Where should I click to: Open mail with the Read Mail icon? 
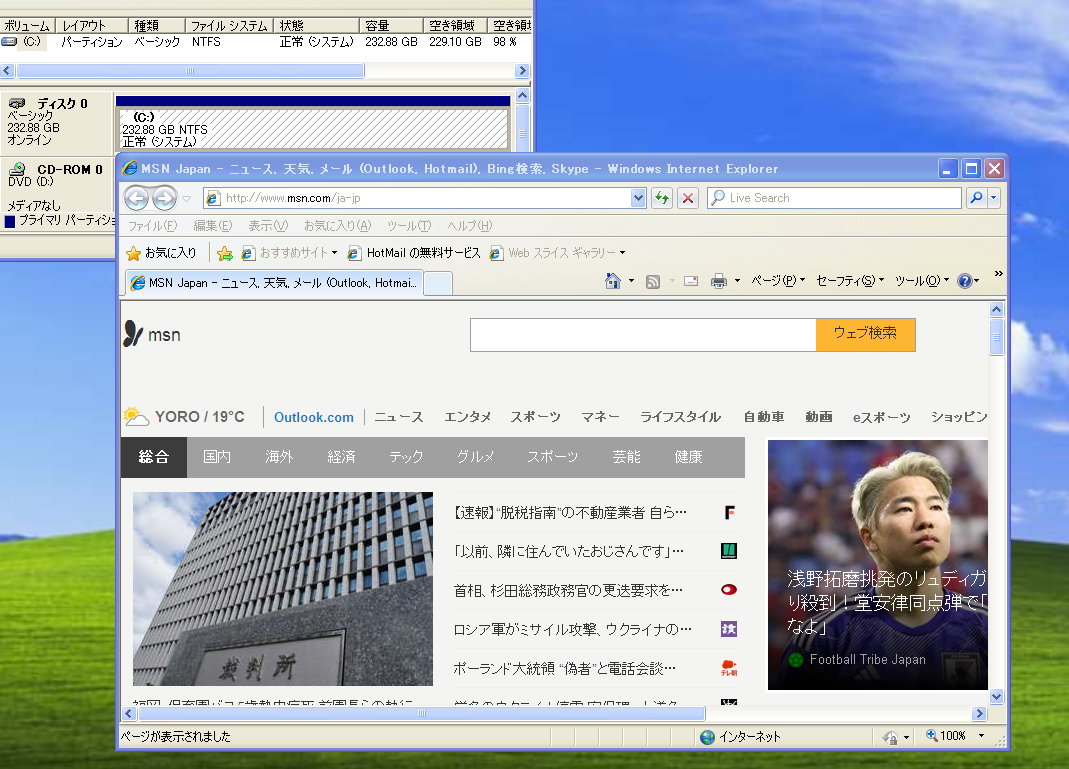(690, 281)
